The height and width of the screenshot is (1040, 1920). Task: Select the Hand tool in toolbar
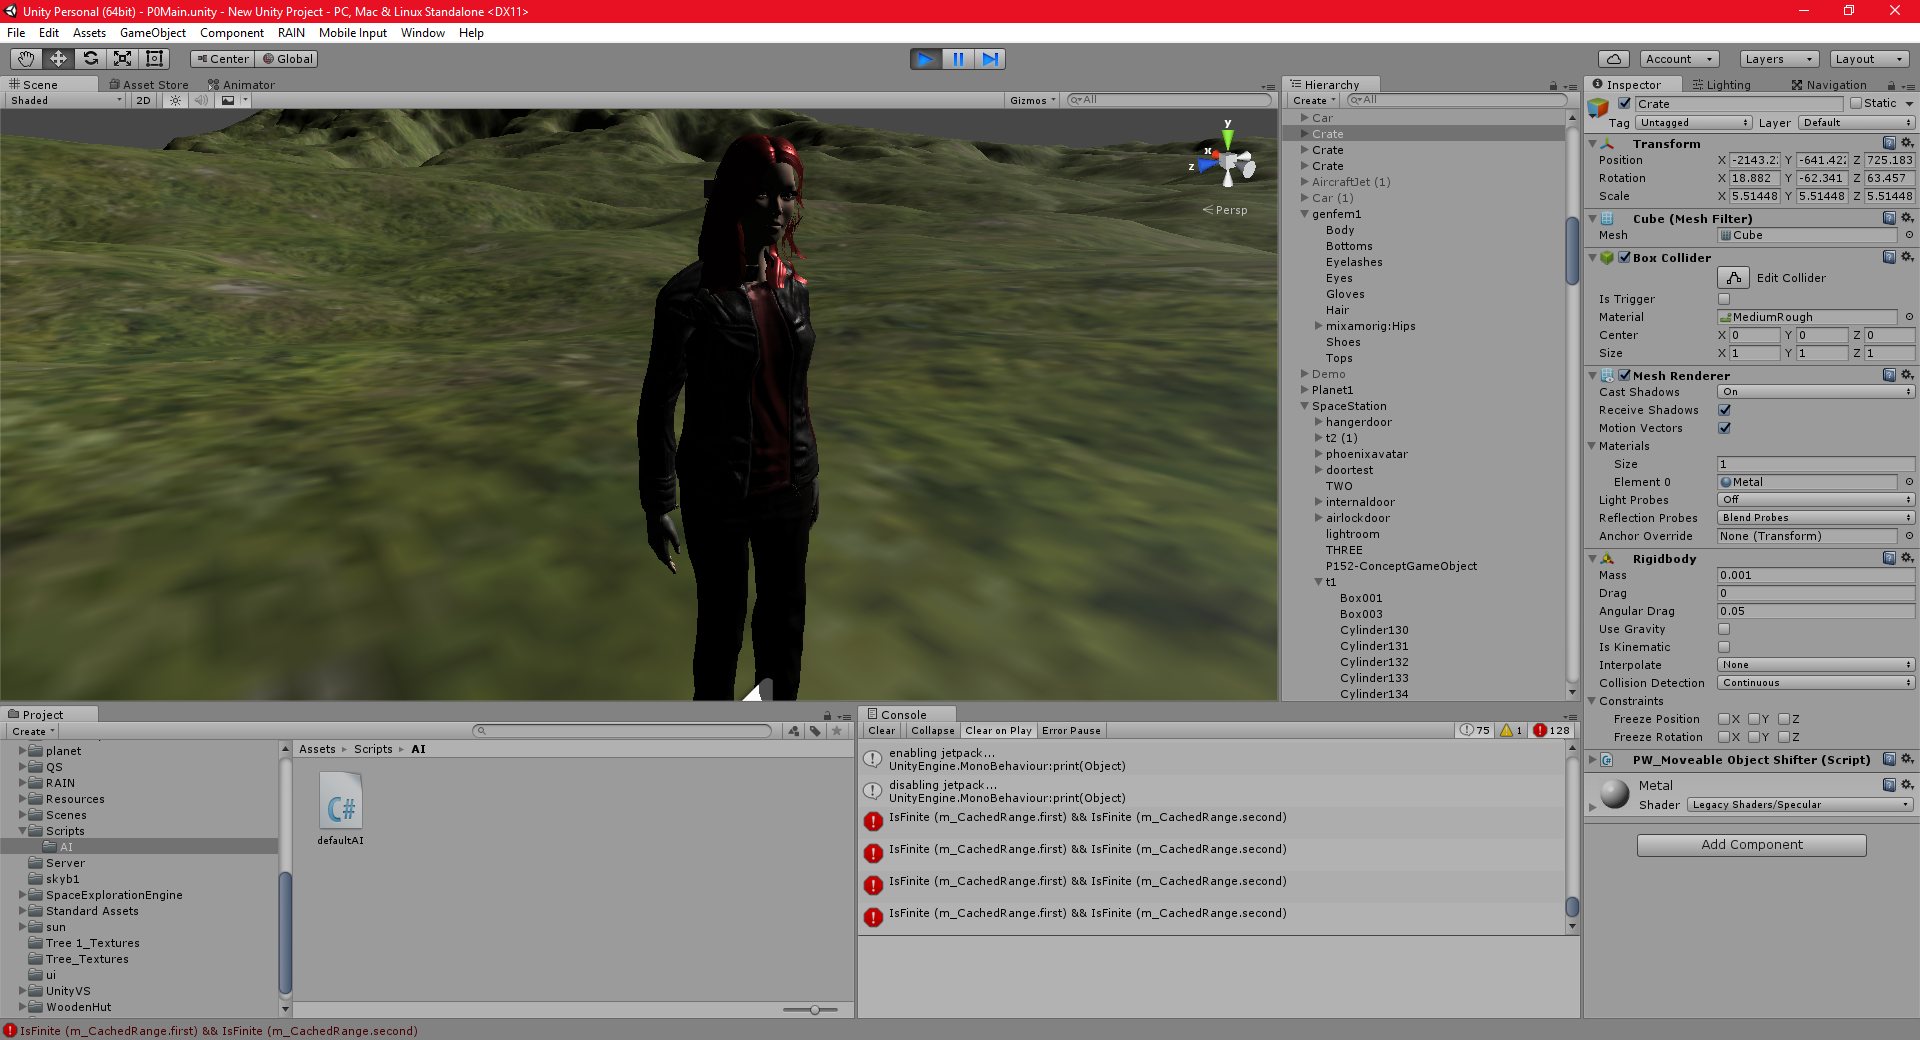[x=26, y=59]
